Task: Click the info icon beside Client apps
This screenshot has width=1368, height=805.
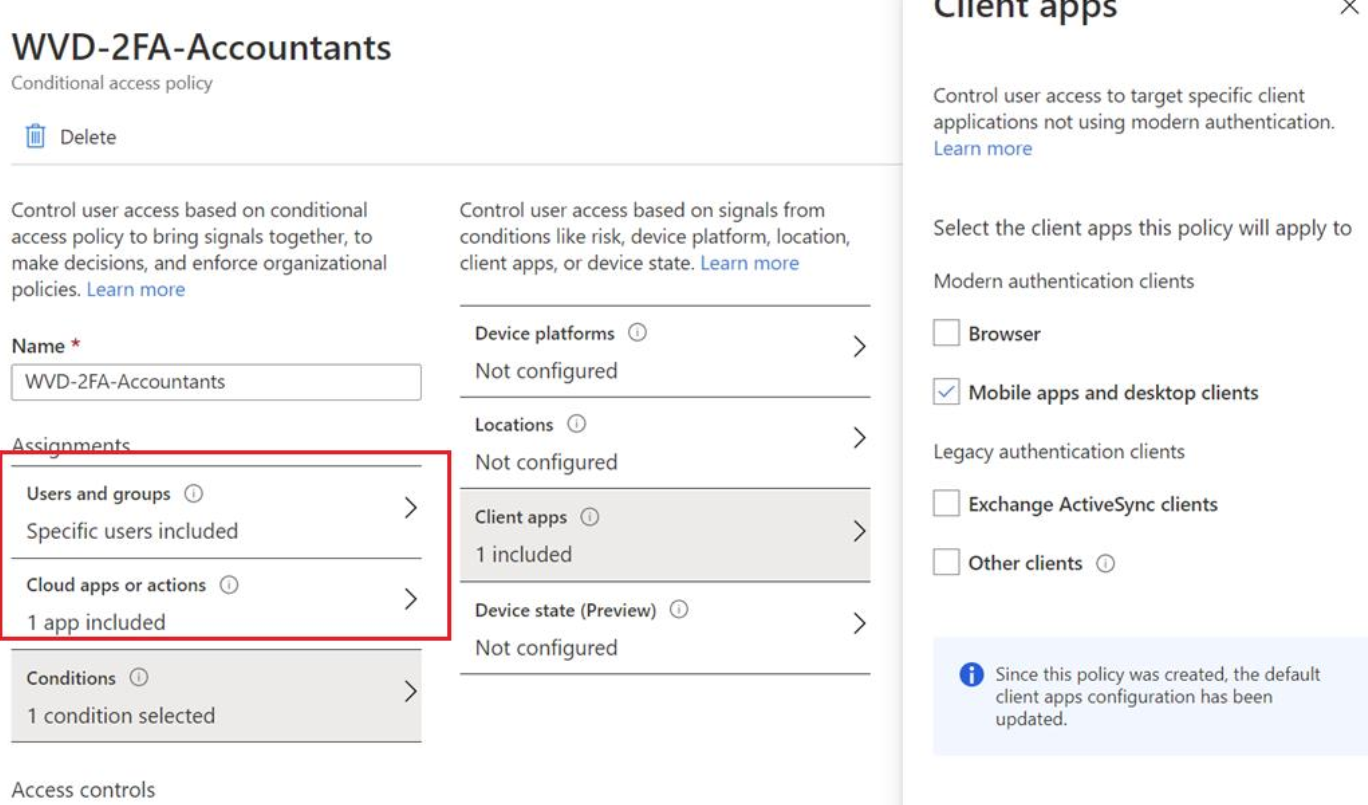Action: tap(587, 517)
